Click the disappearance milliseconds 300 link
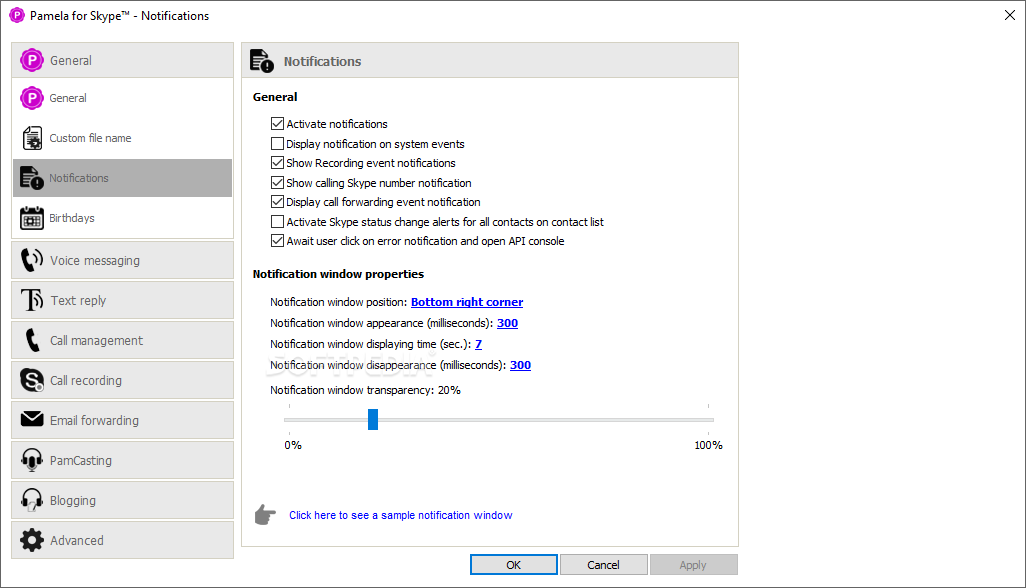This screenshot has height=588, width=1026. point(520,365)
